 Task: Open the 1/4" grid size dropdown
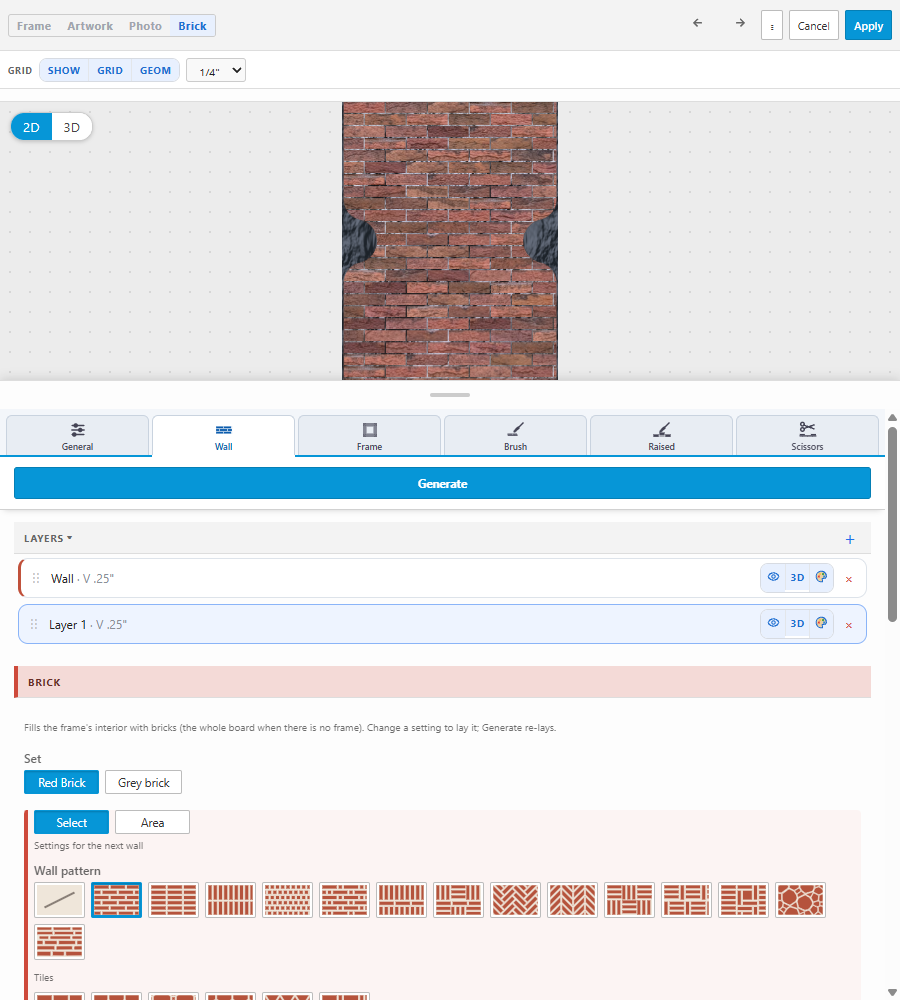(x=216, y=71)
